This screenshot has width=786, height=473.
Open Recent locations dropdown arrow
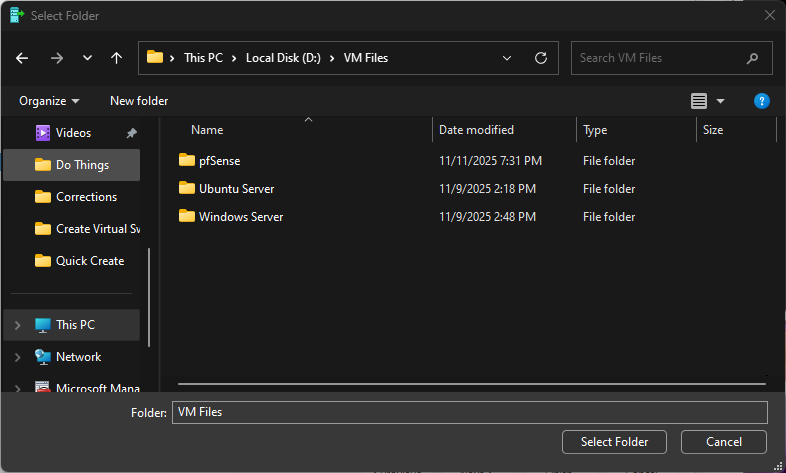coord(87,58)
